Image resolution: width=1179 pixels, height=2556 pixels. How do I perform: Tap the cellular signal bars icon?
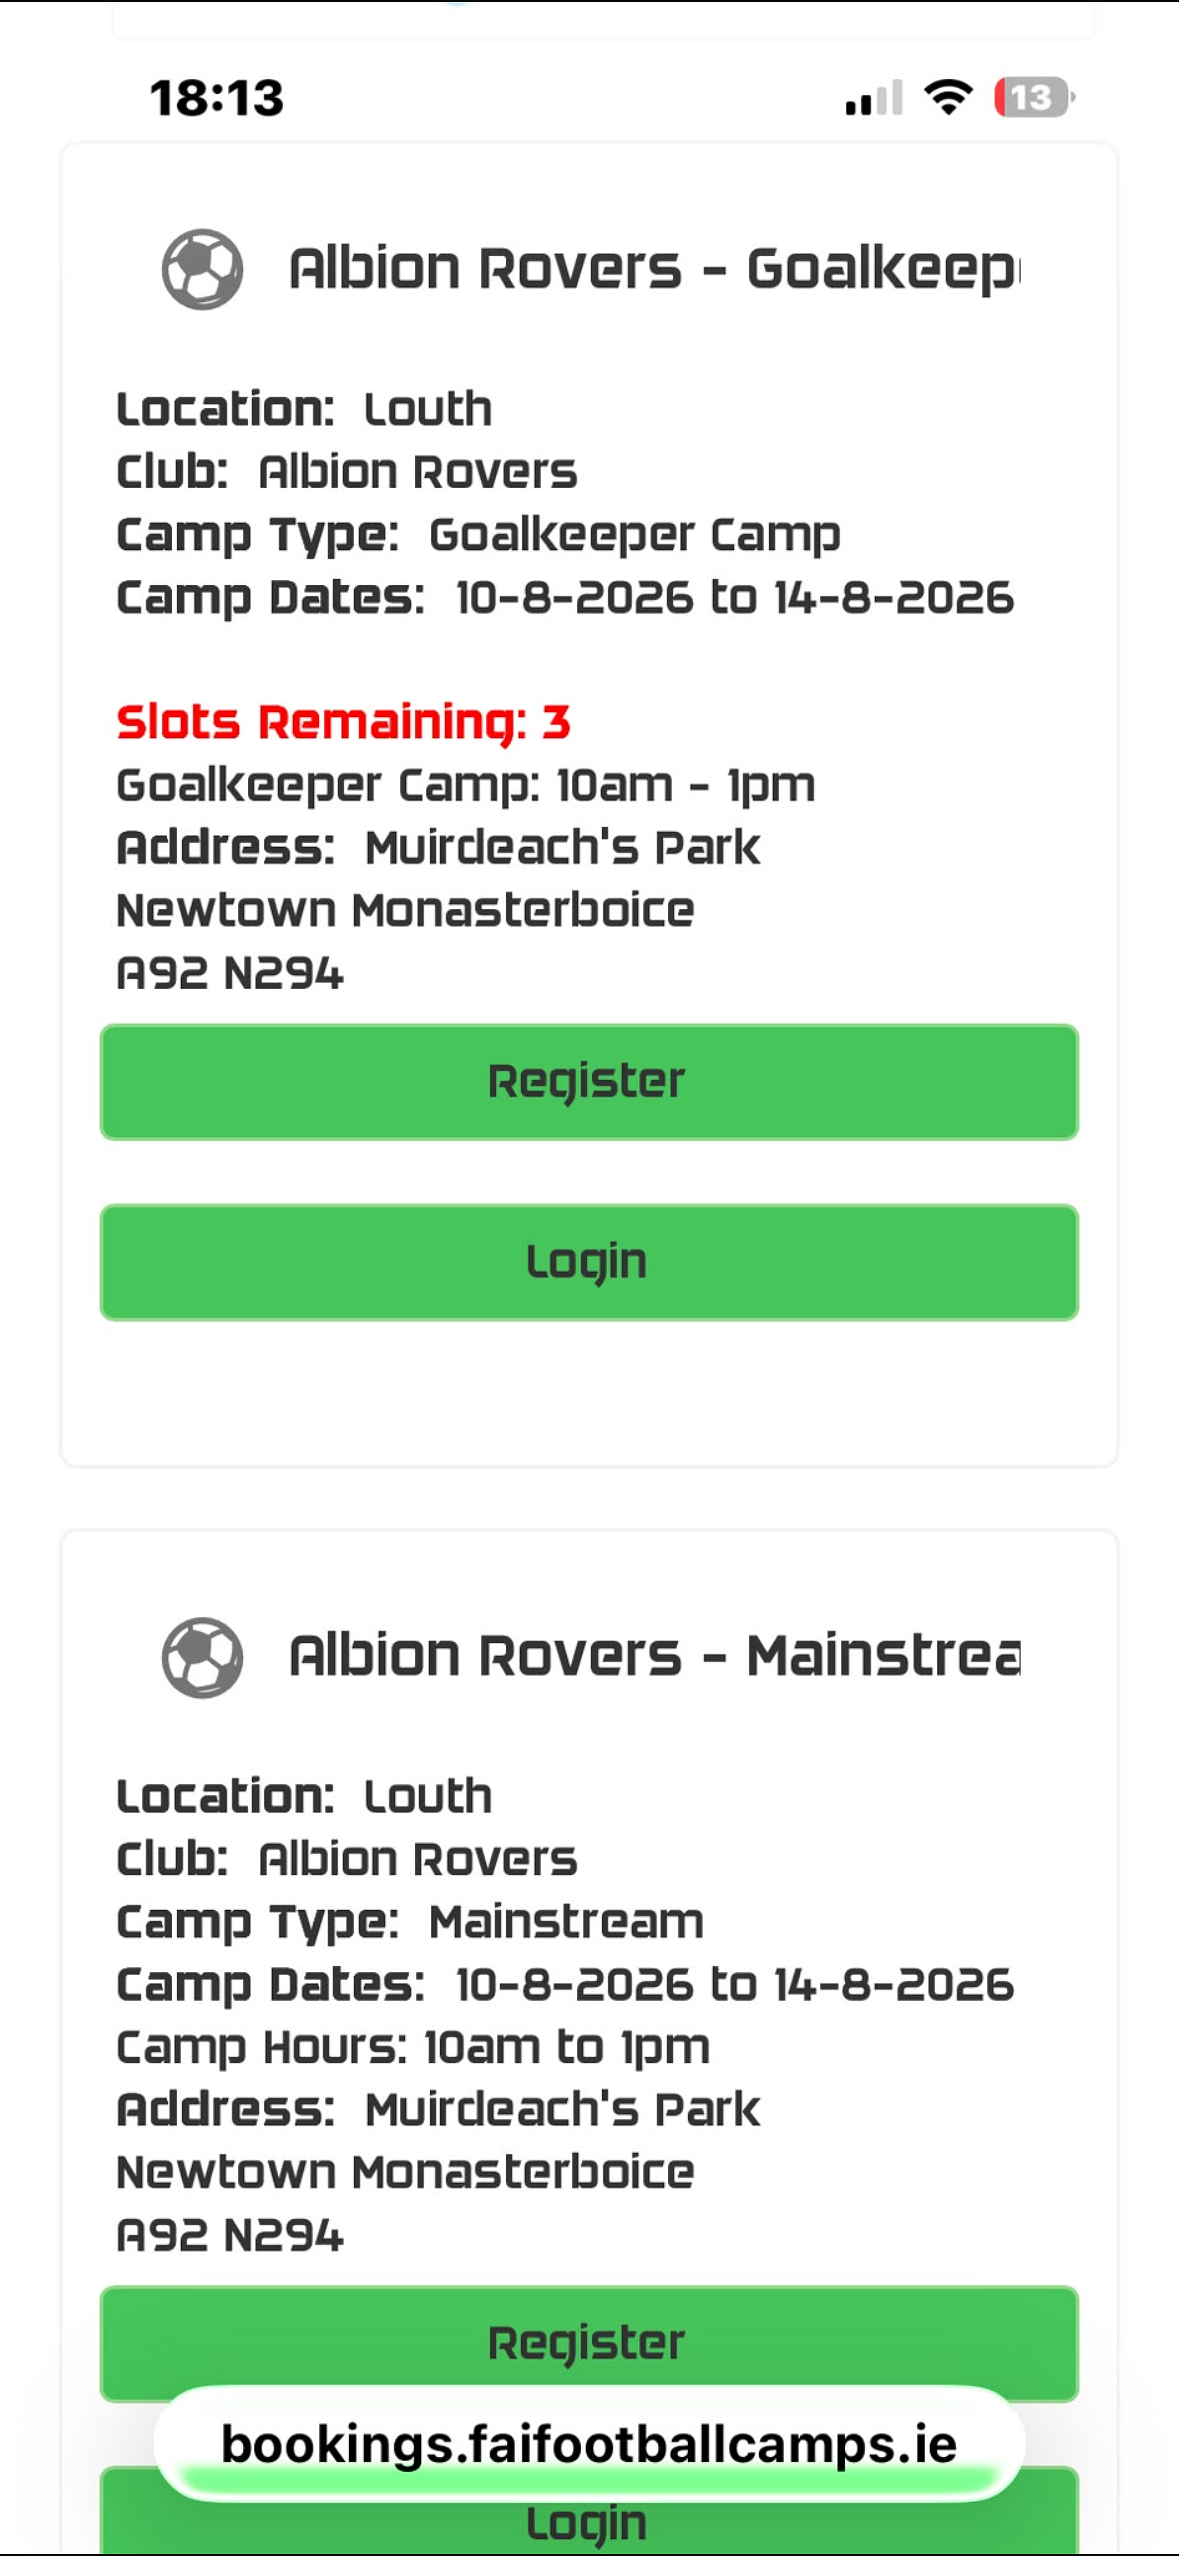coord(874,97)
